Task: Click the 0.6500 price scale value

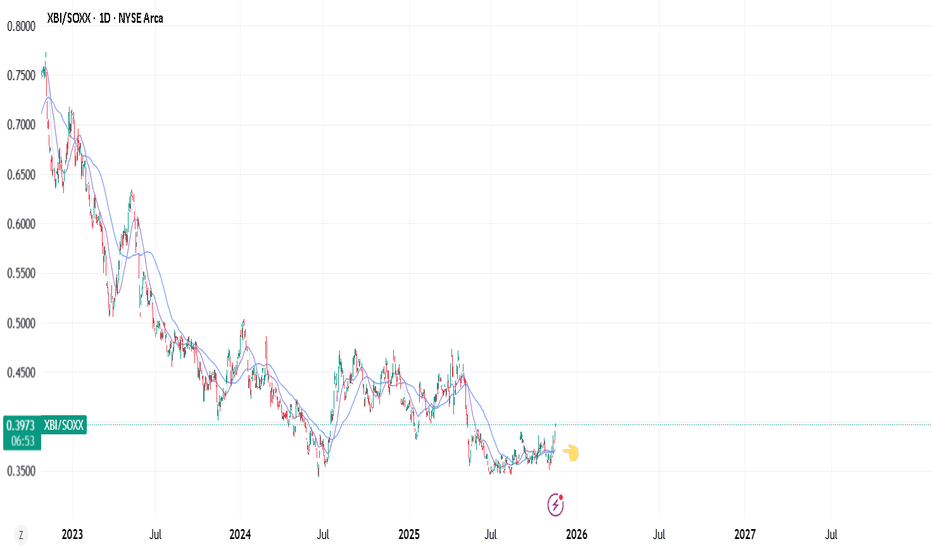Action: [x=21, y=175]
